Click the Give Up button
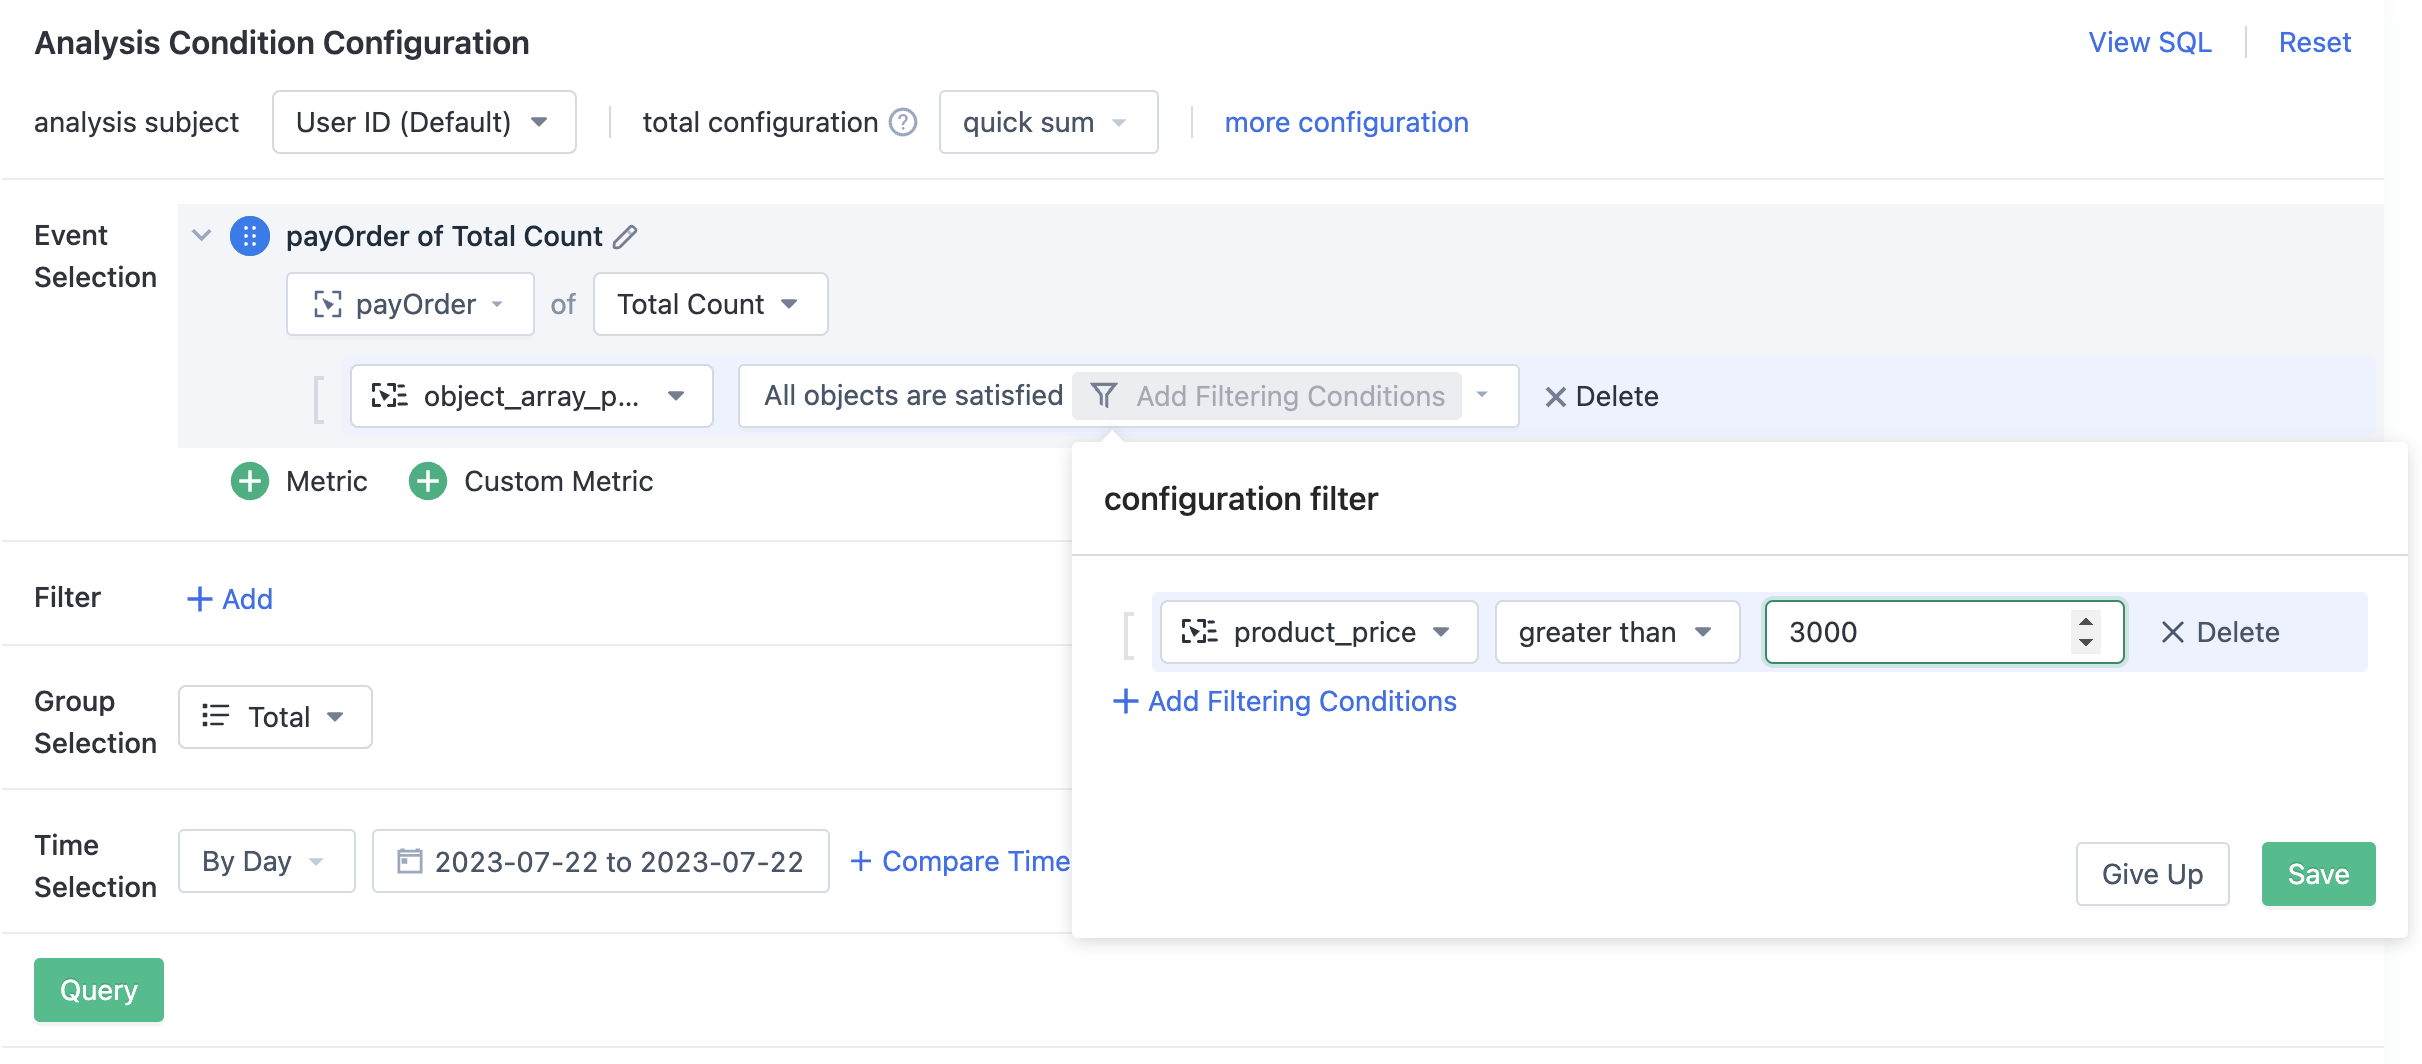 tap(2152, 874)
